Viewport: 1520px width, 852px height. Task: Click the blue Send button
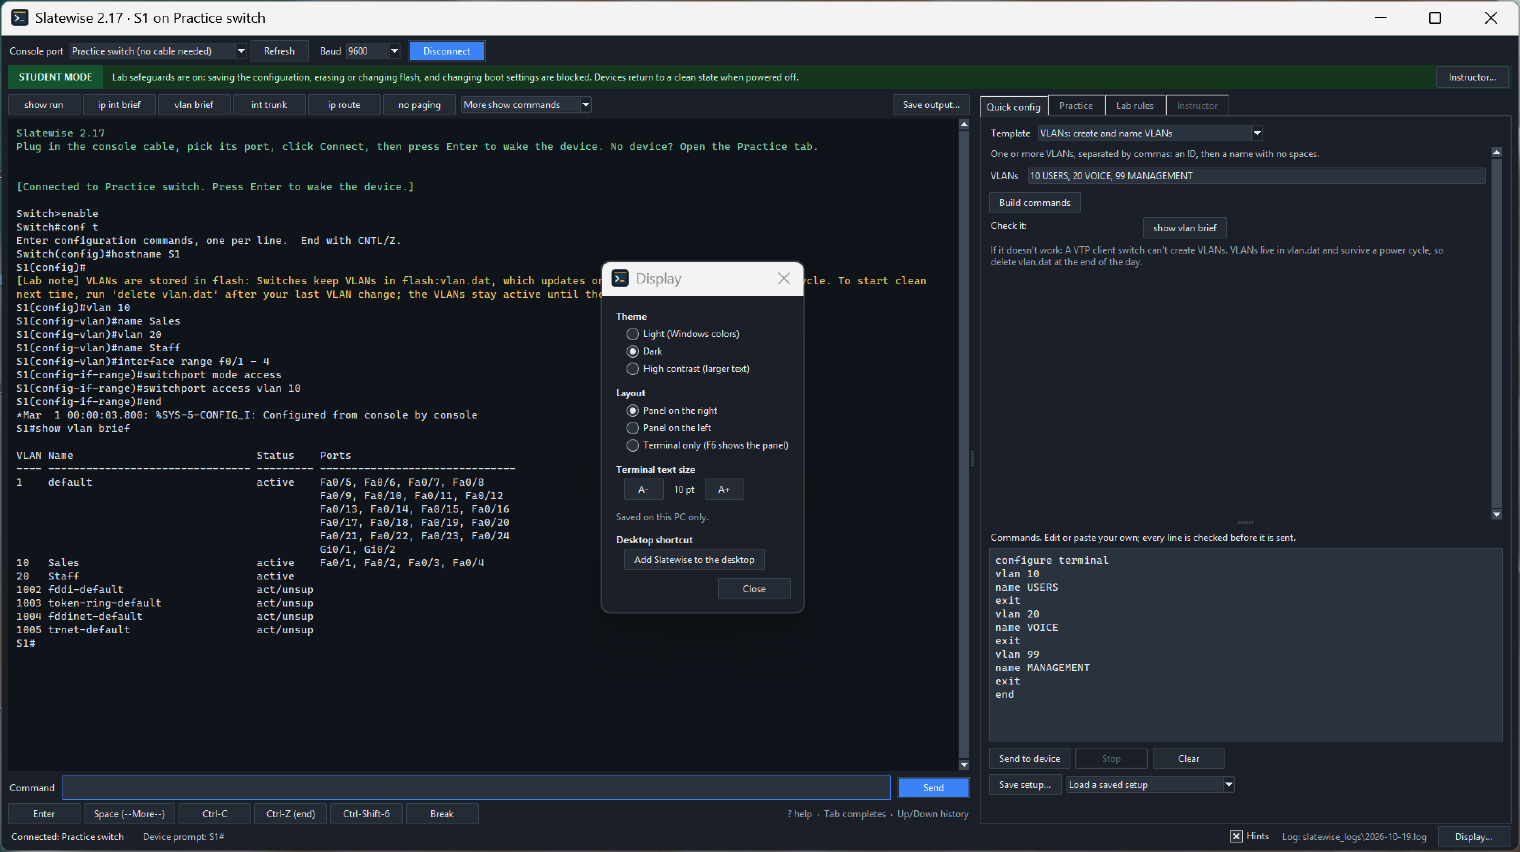933,788
